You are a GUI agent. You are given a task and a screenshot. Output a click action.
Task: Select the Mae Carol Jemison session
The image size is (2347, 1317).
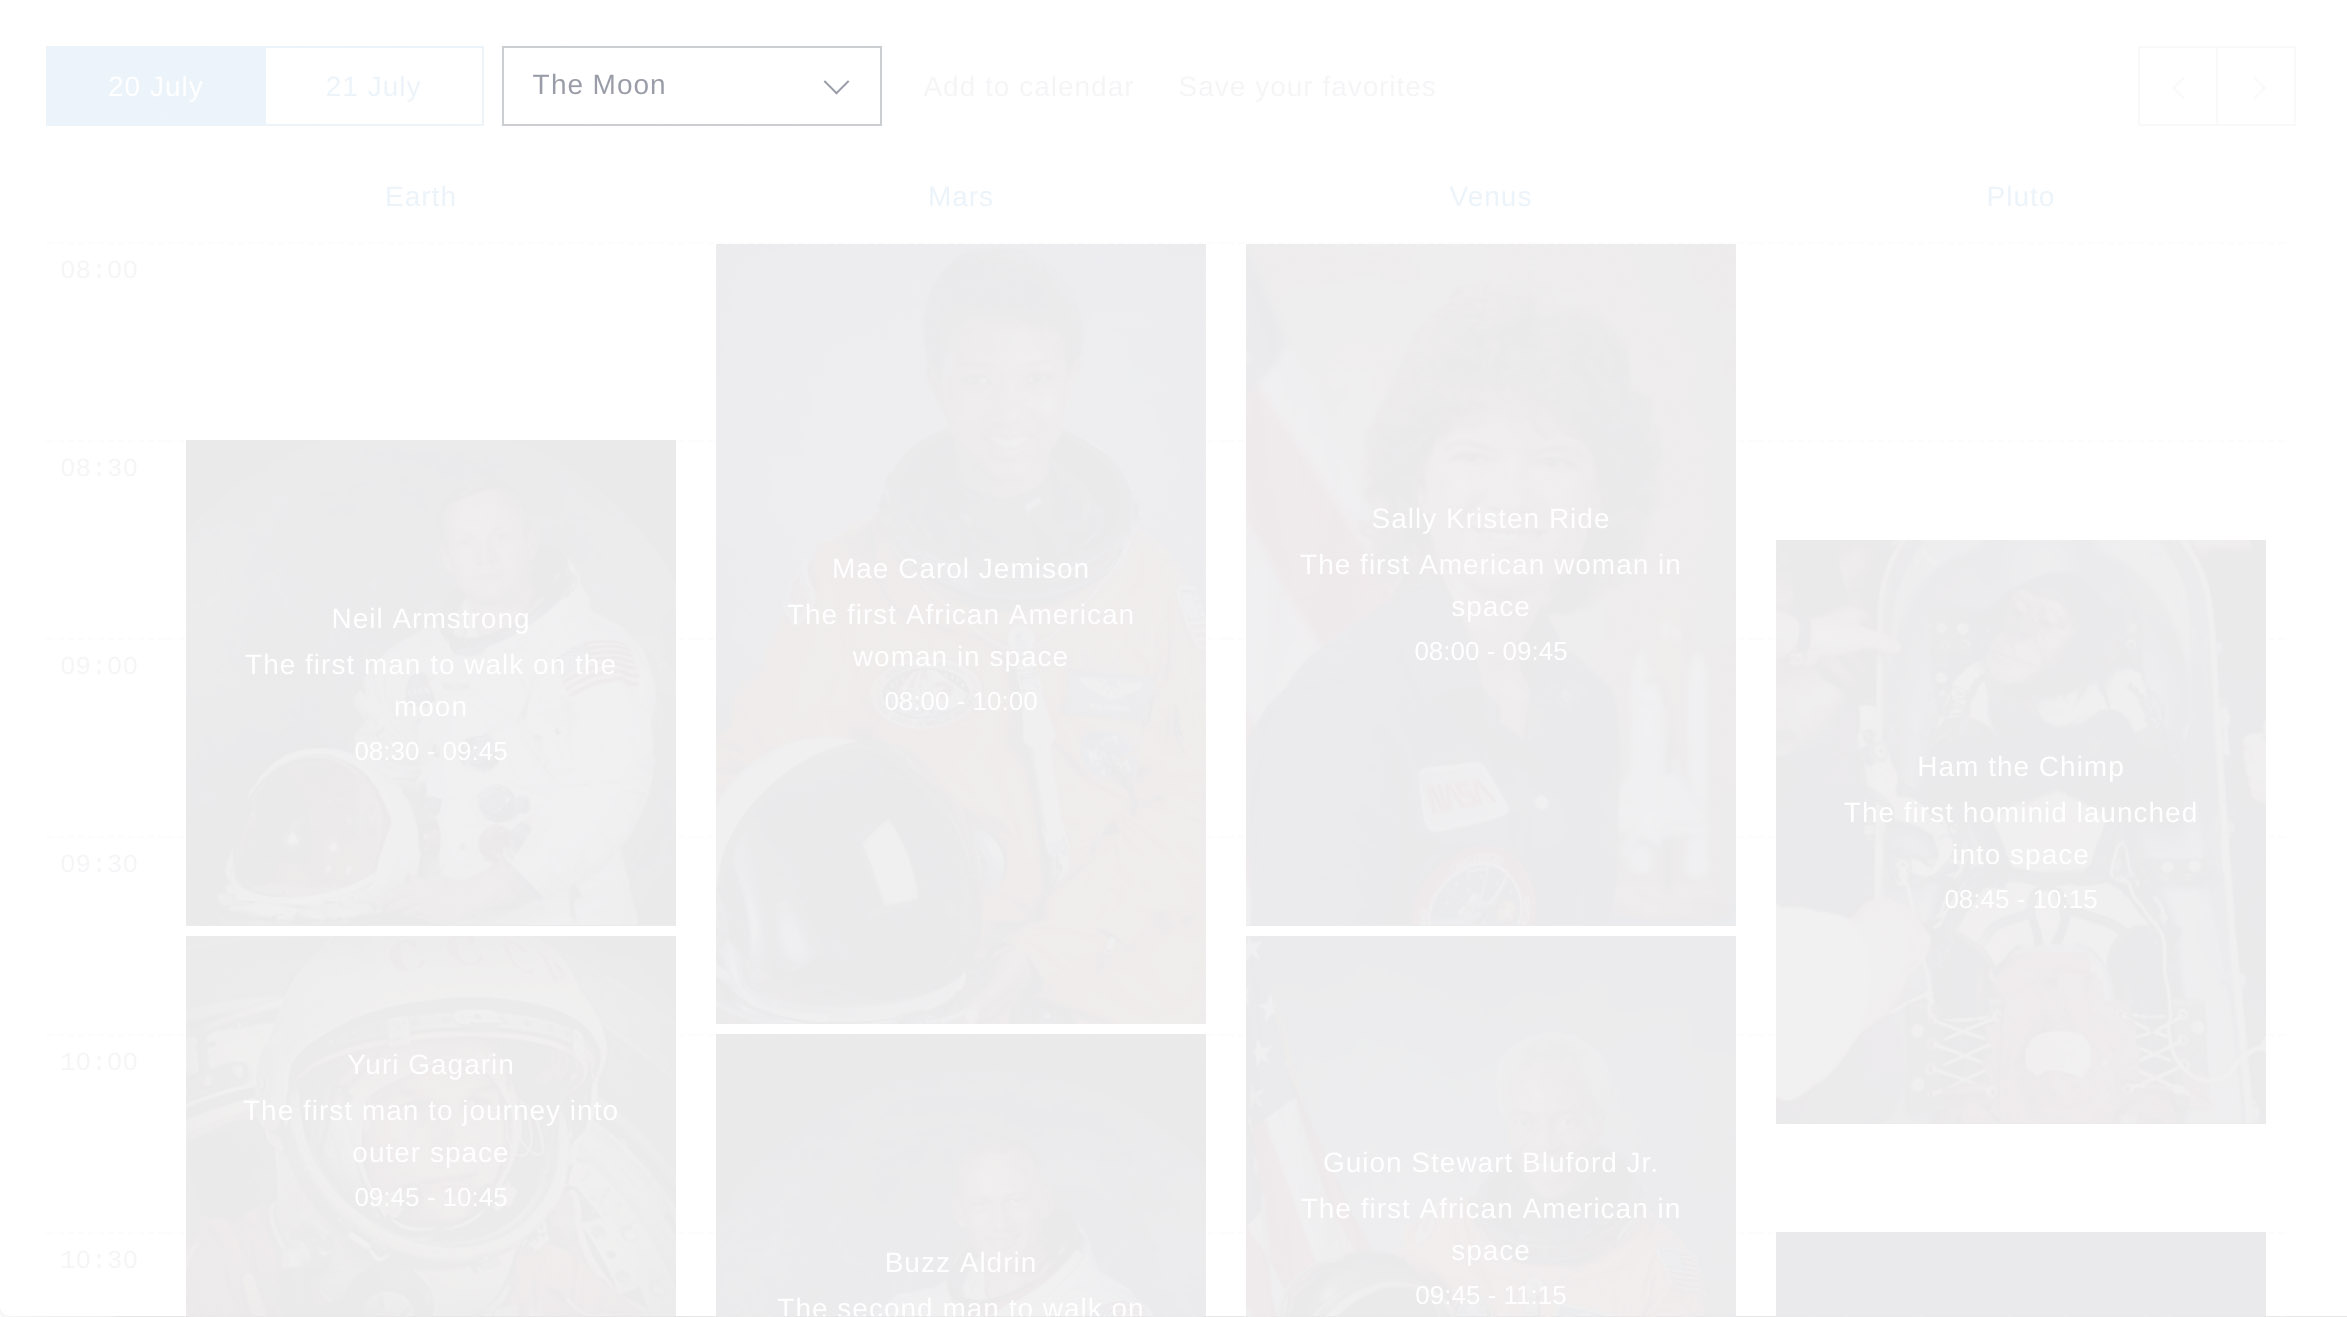(x=961, y=632)
